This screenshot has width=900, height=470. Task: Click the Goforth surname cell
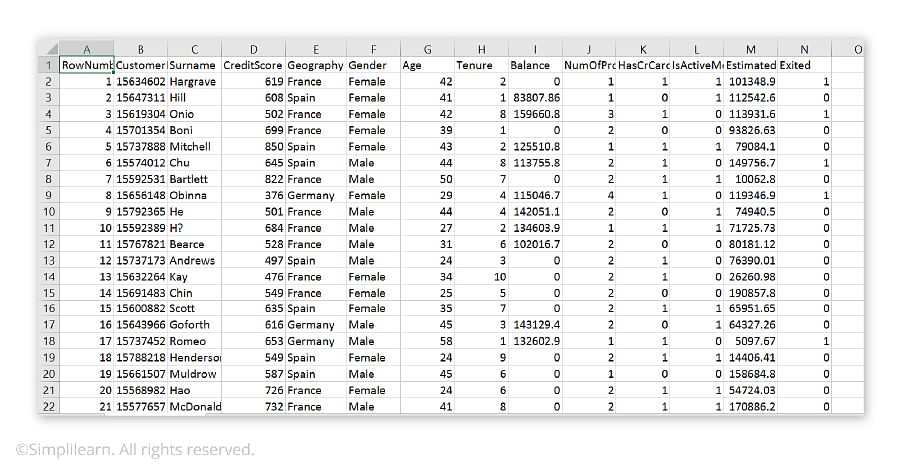click(x=193, y=325)
